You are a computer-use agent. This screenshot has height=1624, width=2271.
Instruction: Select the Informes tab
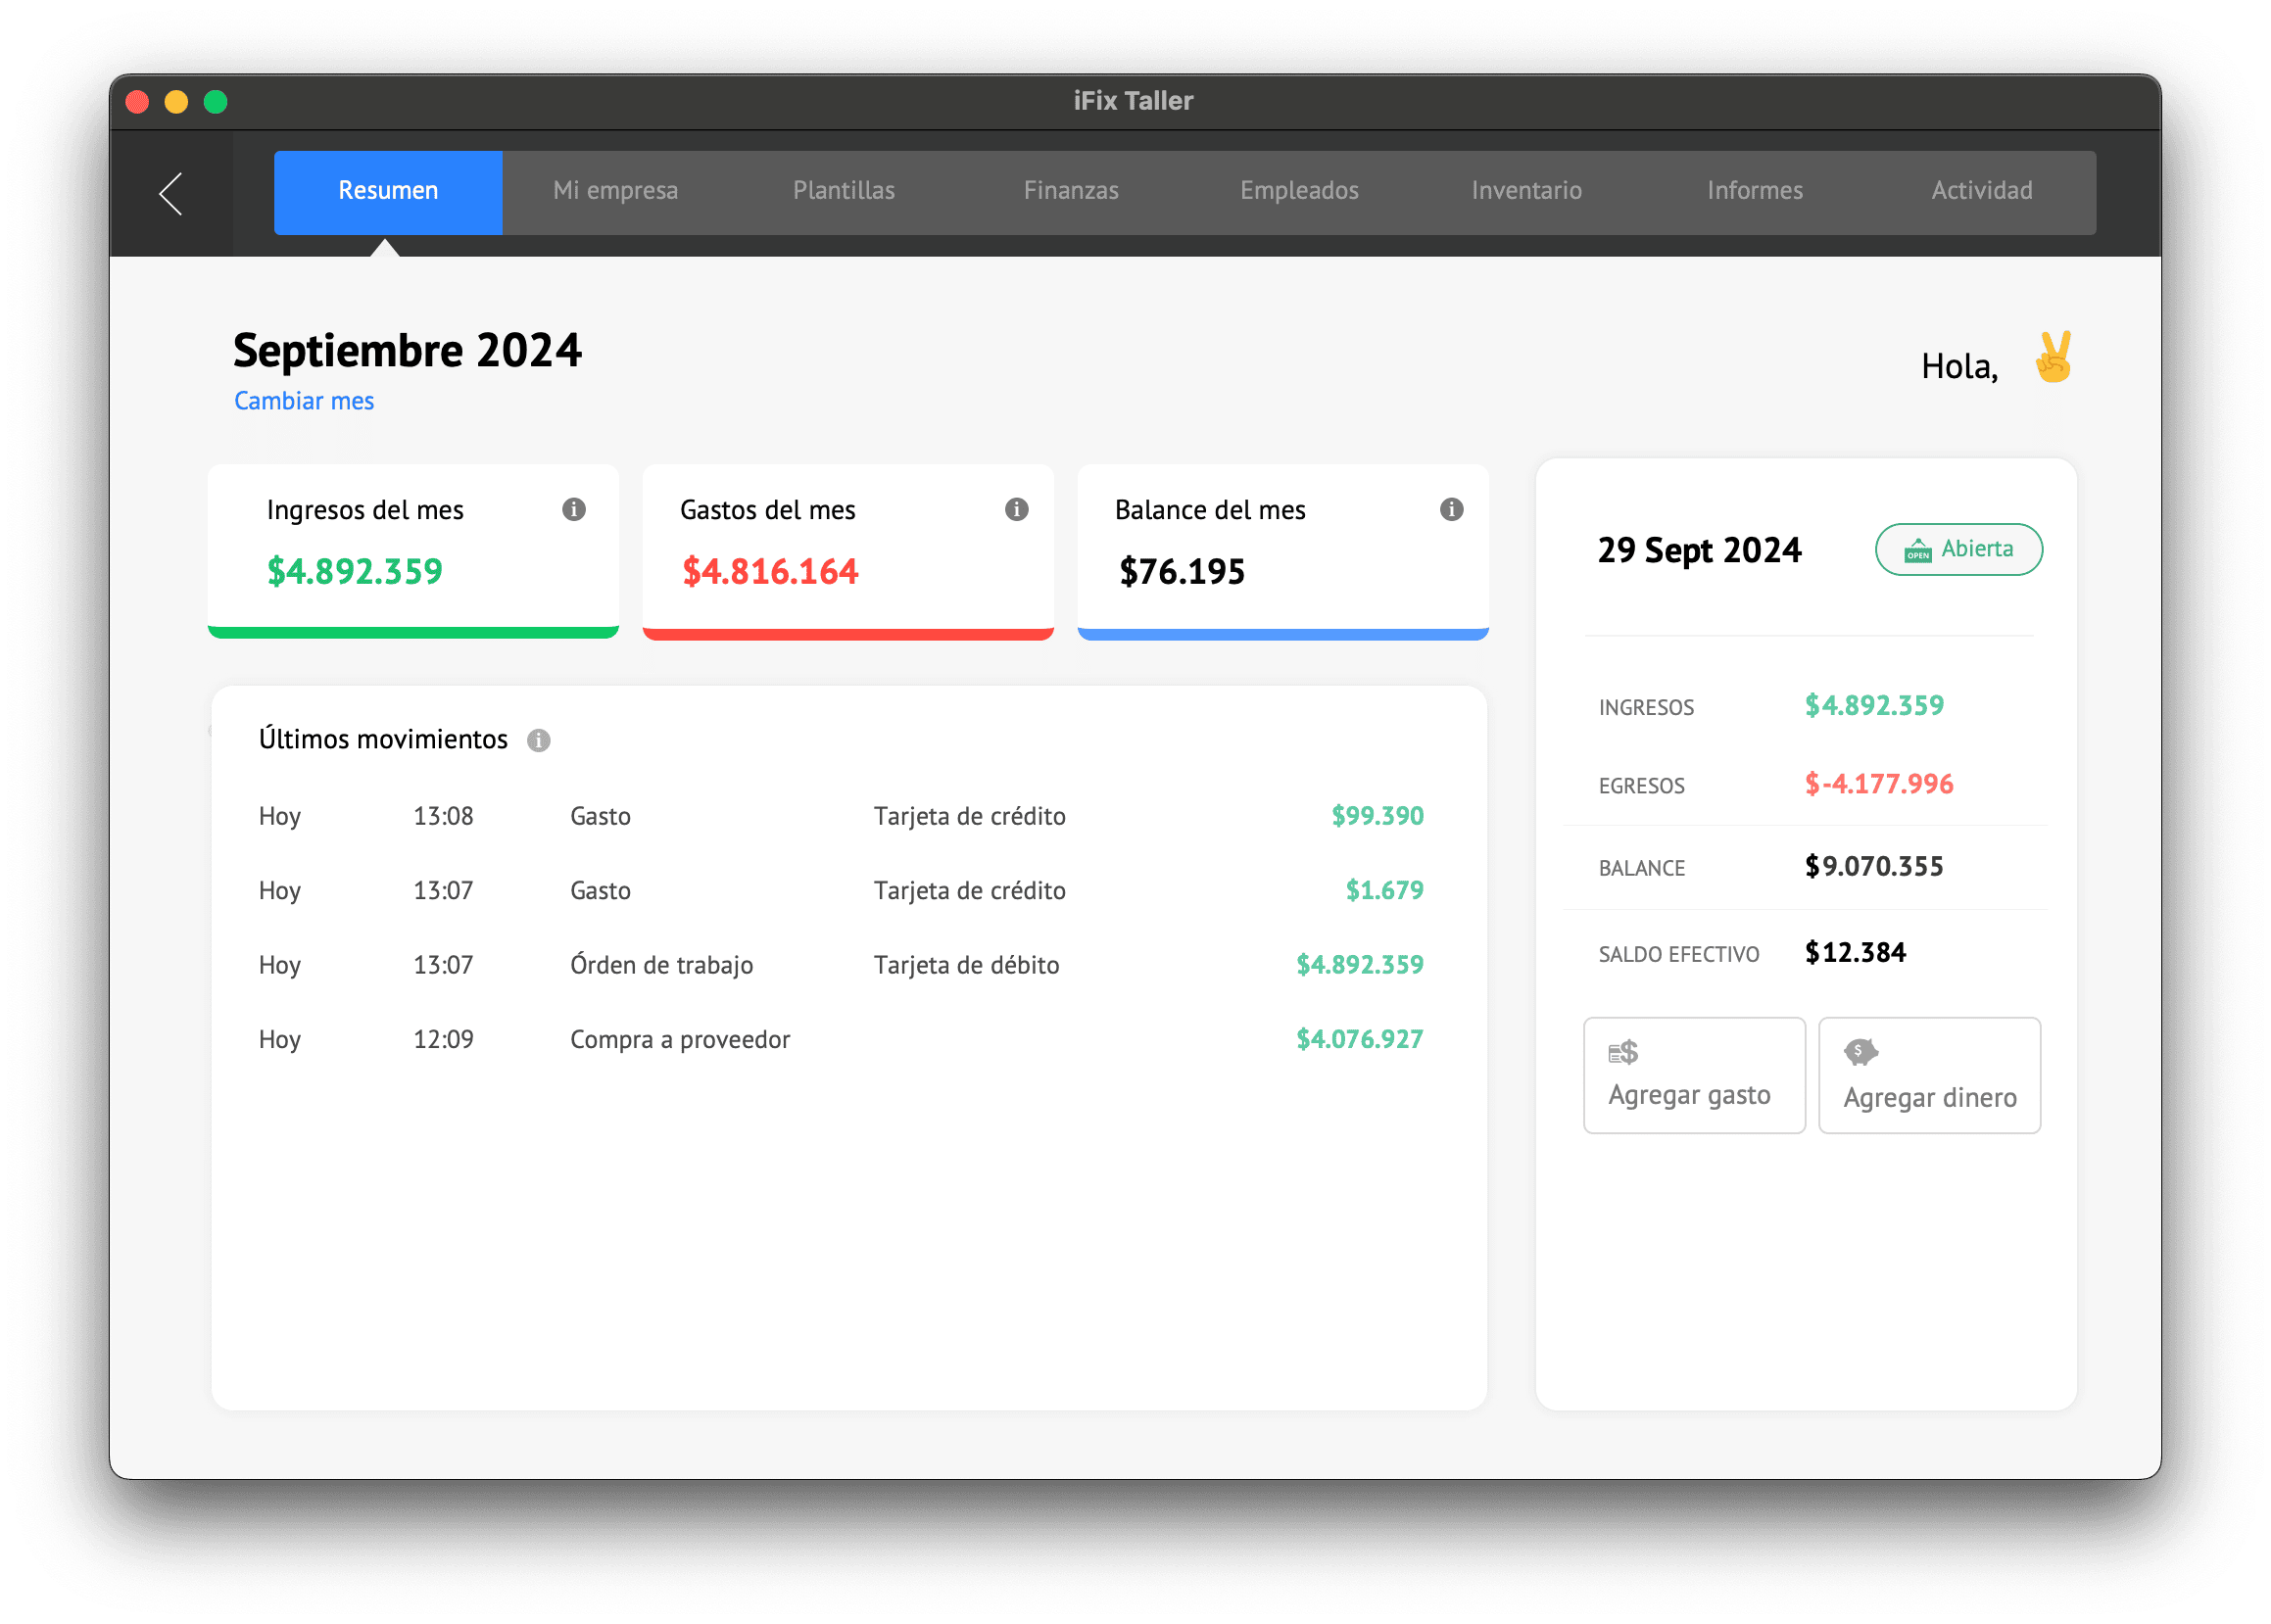(1754, 191)
